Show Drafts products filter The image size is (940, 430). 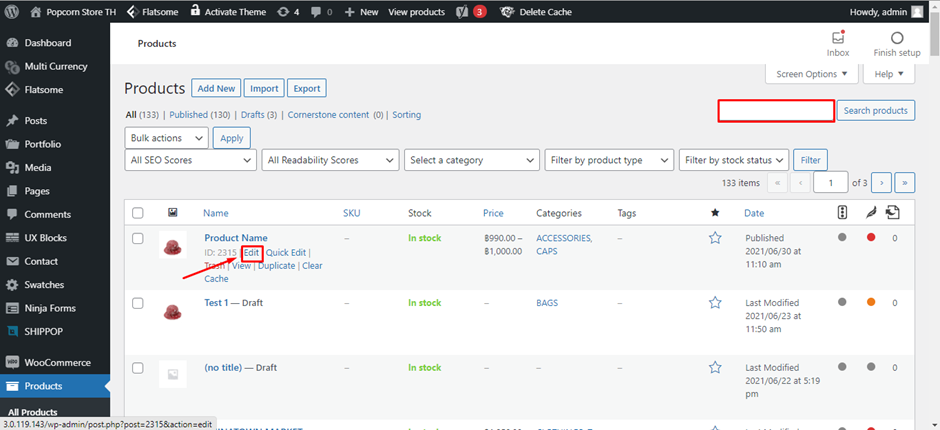coord(254,115)
